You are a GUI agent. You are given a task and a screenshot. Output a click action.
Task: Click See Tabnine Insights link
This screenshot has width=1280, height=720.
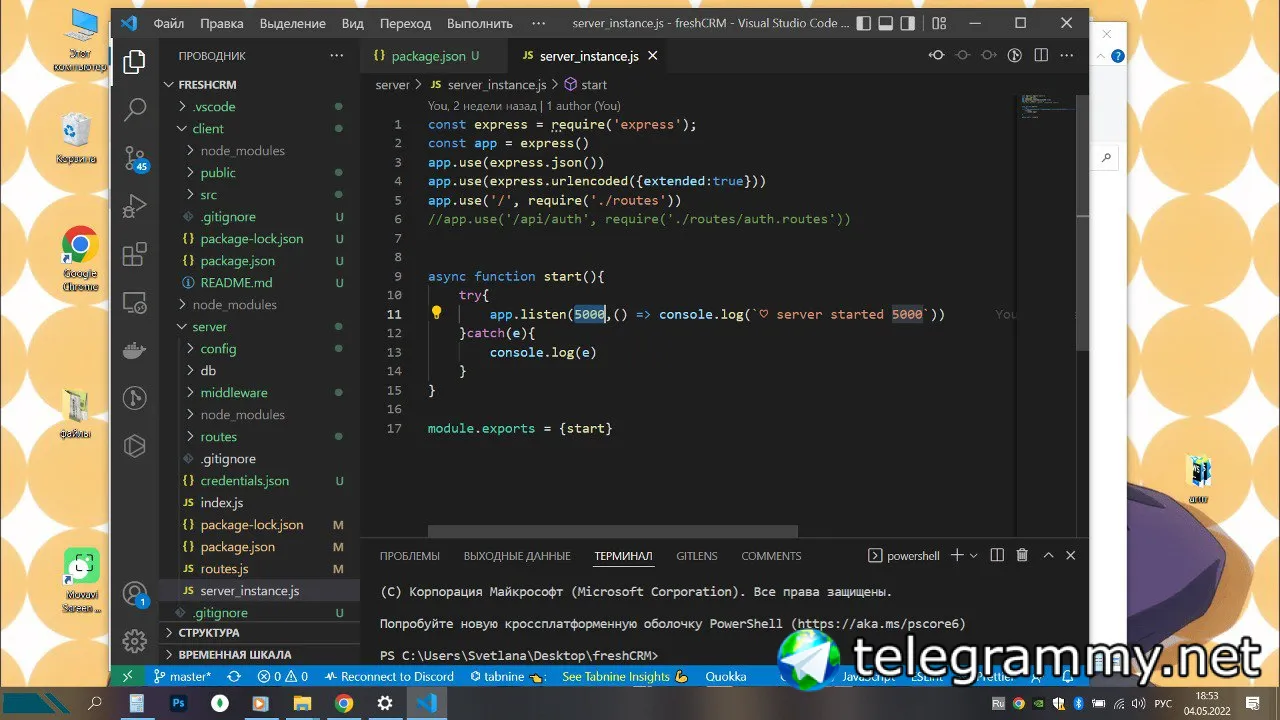pyautogui.click(x=625, y=676)
